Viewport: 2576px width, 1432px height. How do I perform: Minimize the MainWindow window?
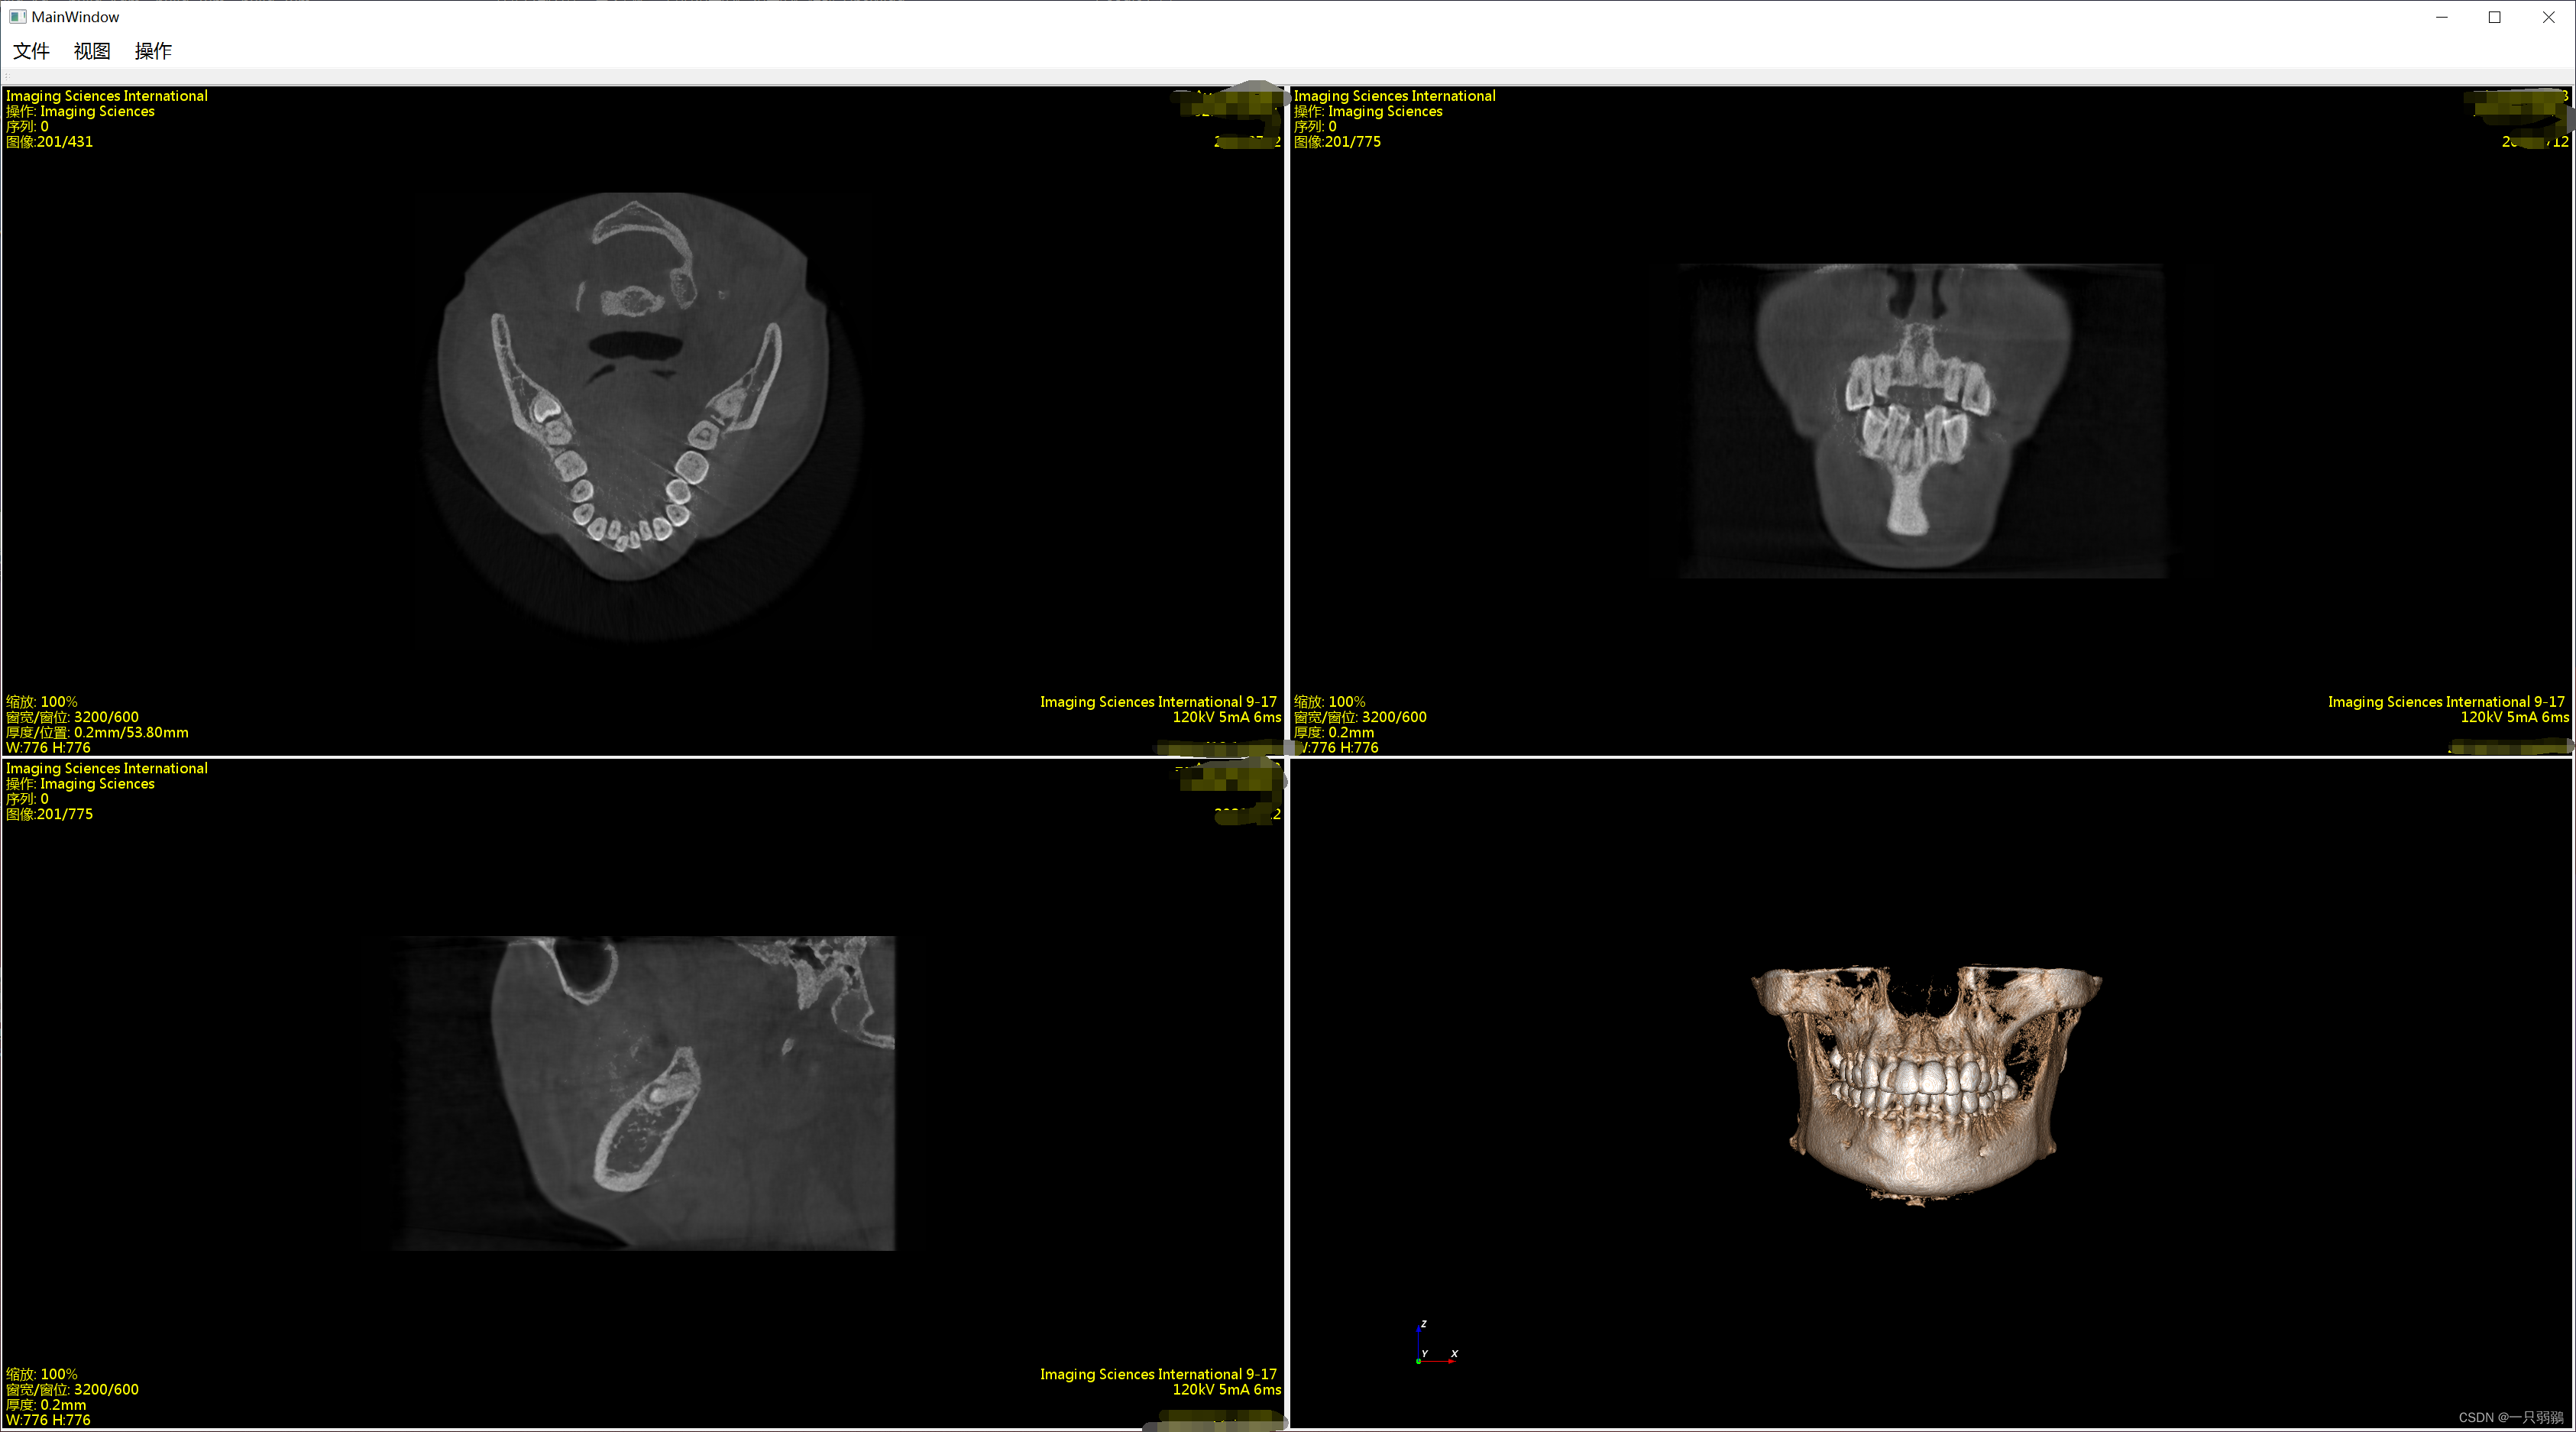pos(2441,17)
